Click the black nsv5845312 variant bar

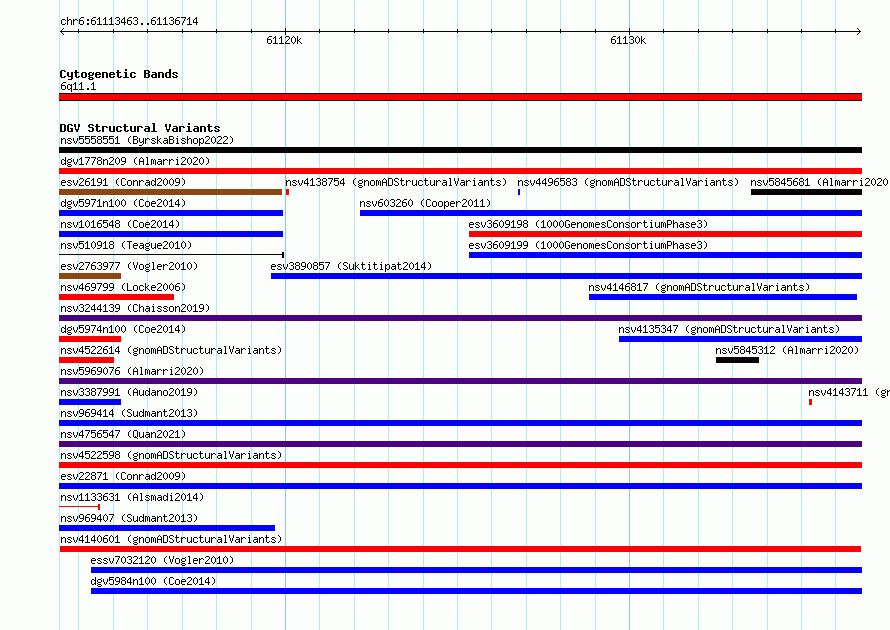[x=737, y=360]
